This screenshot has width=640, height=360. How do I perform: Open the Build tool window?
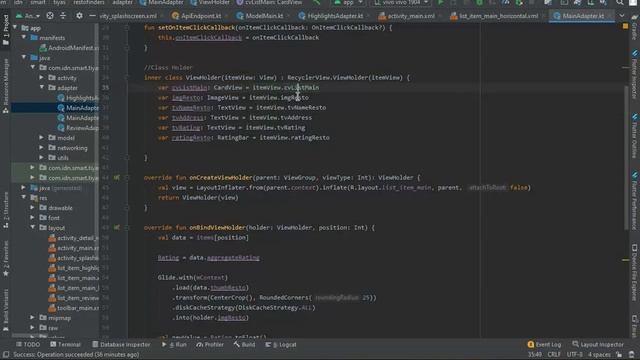(244, 344)
